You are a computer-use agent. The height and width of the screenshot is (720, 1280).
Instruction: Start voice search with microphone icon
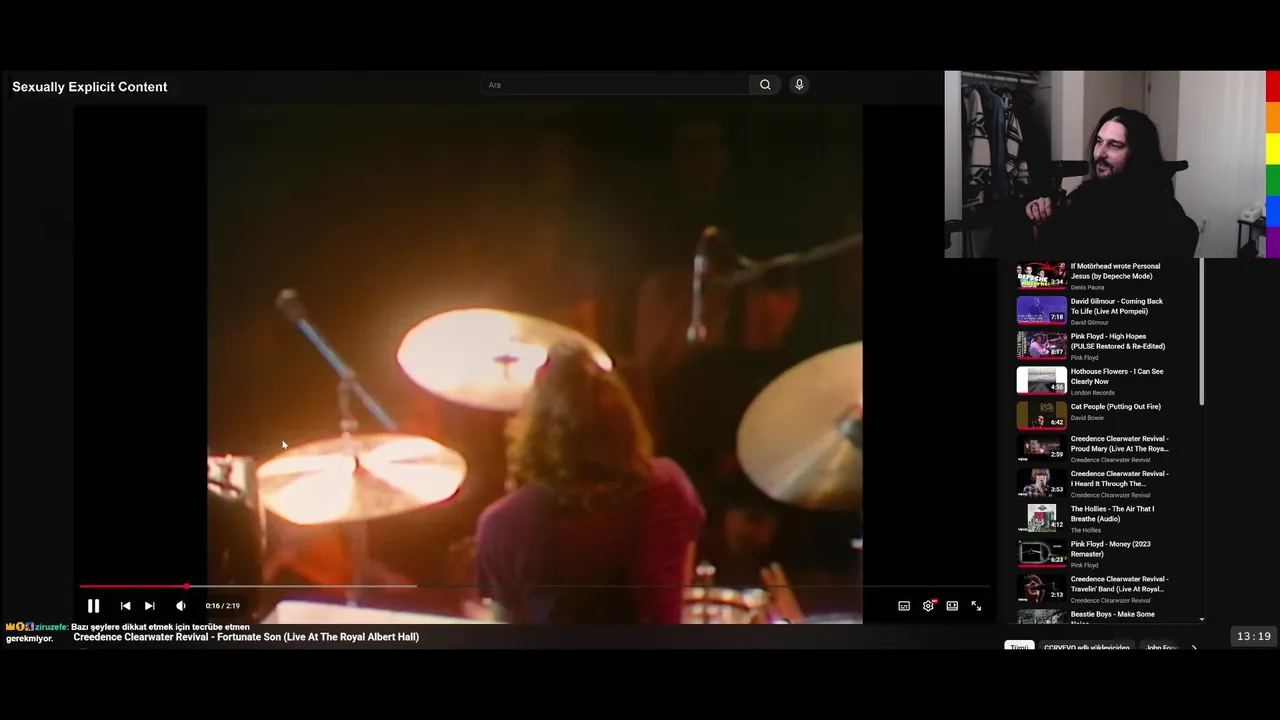(x=799, y=85)
